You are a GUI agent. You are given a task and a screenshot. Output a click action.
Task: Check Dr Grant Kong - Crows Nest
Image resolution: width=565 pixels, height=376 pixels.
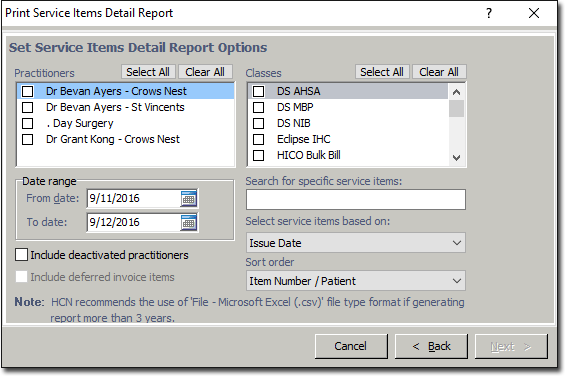point(28,139)
